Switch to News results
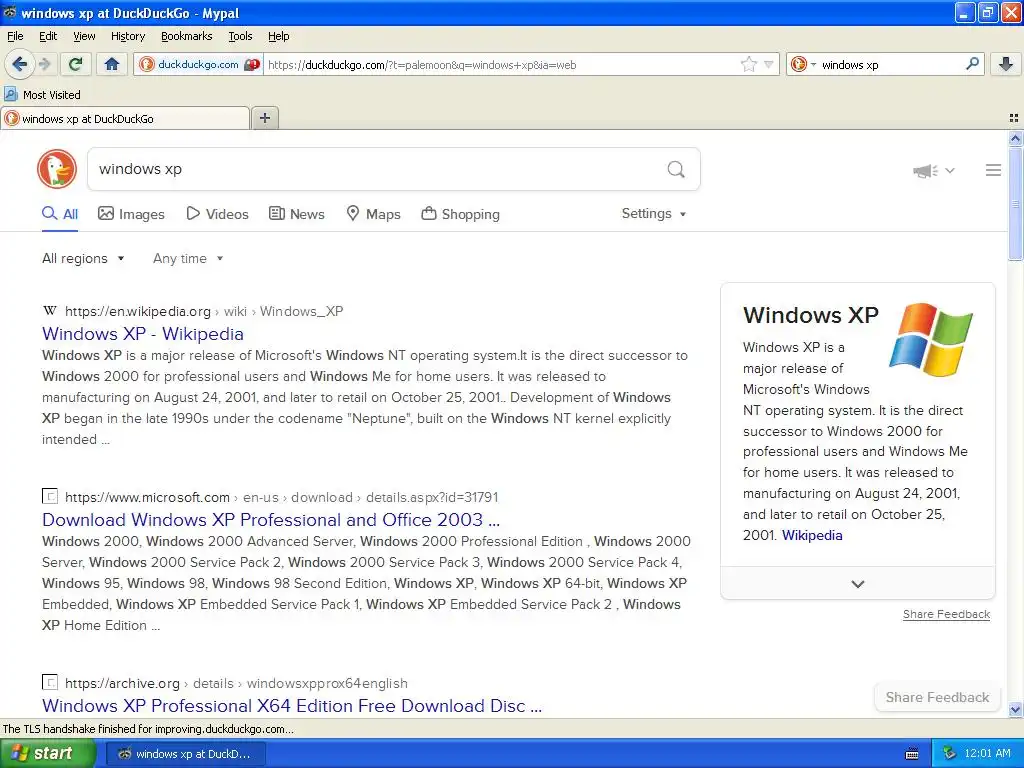Viewport: 1024px width, 768px height. (297, 214)
